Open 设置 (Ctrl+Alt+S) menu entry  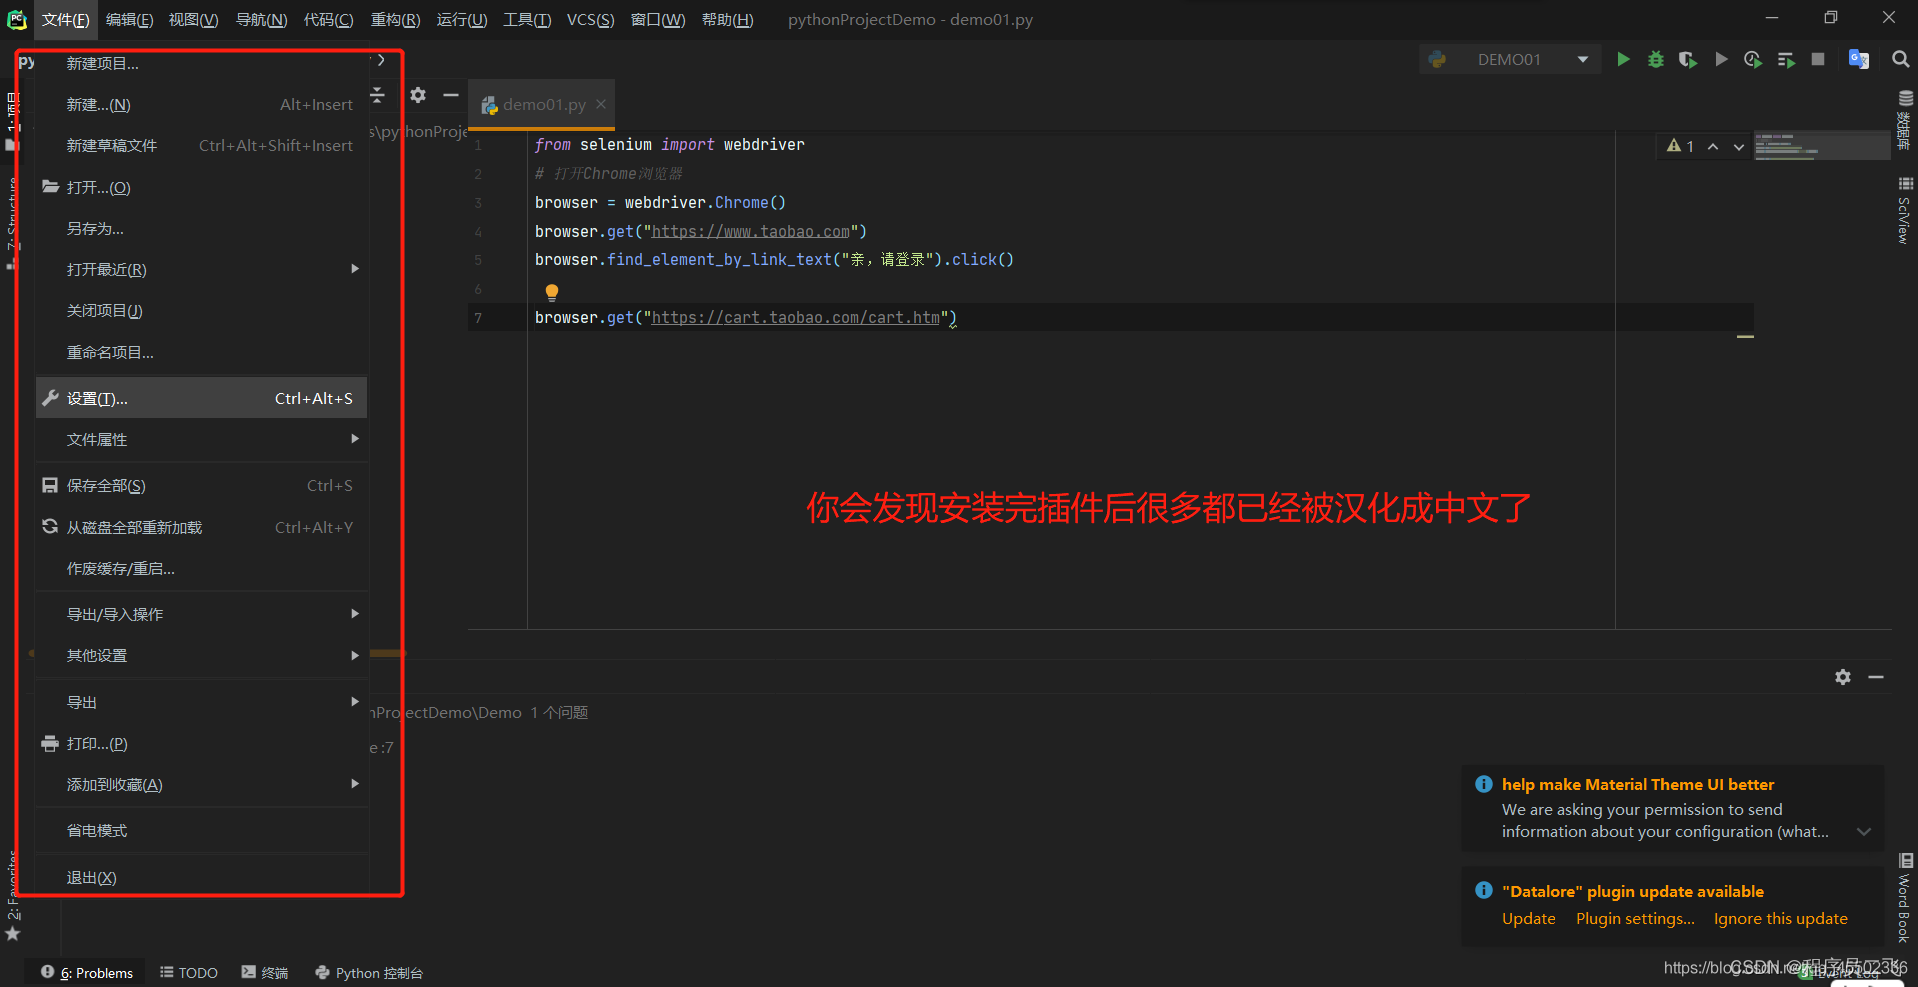coord(202,398)
